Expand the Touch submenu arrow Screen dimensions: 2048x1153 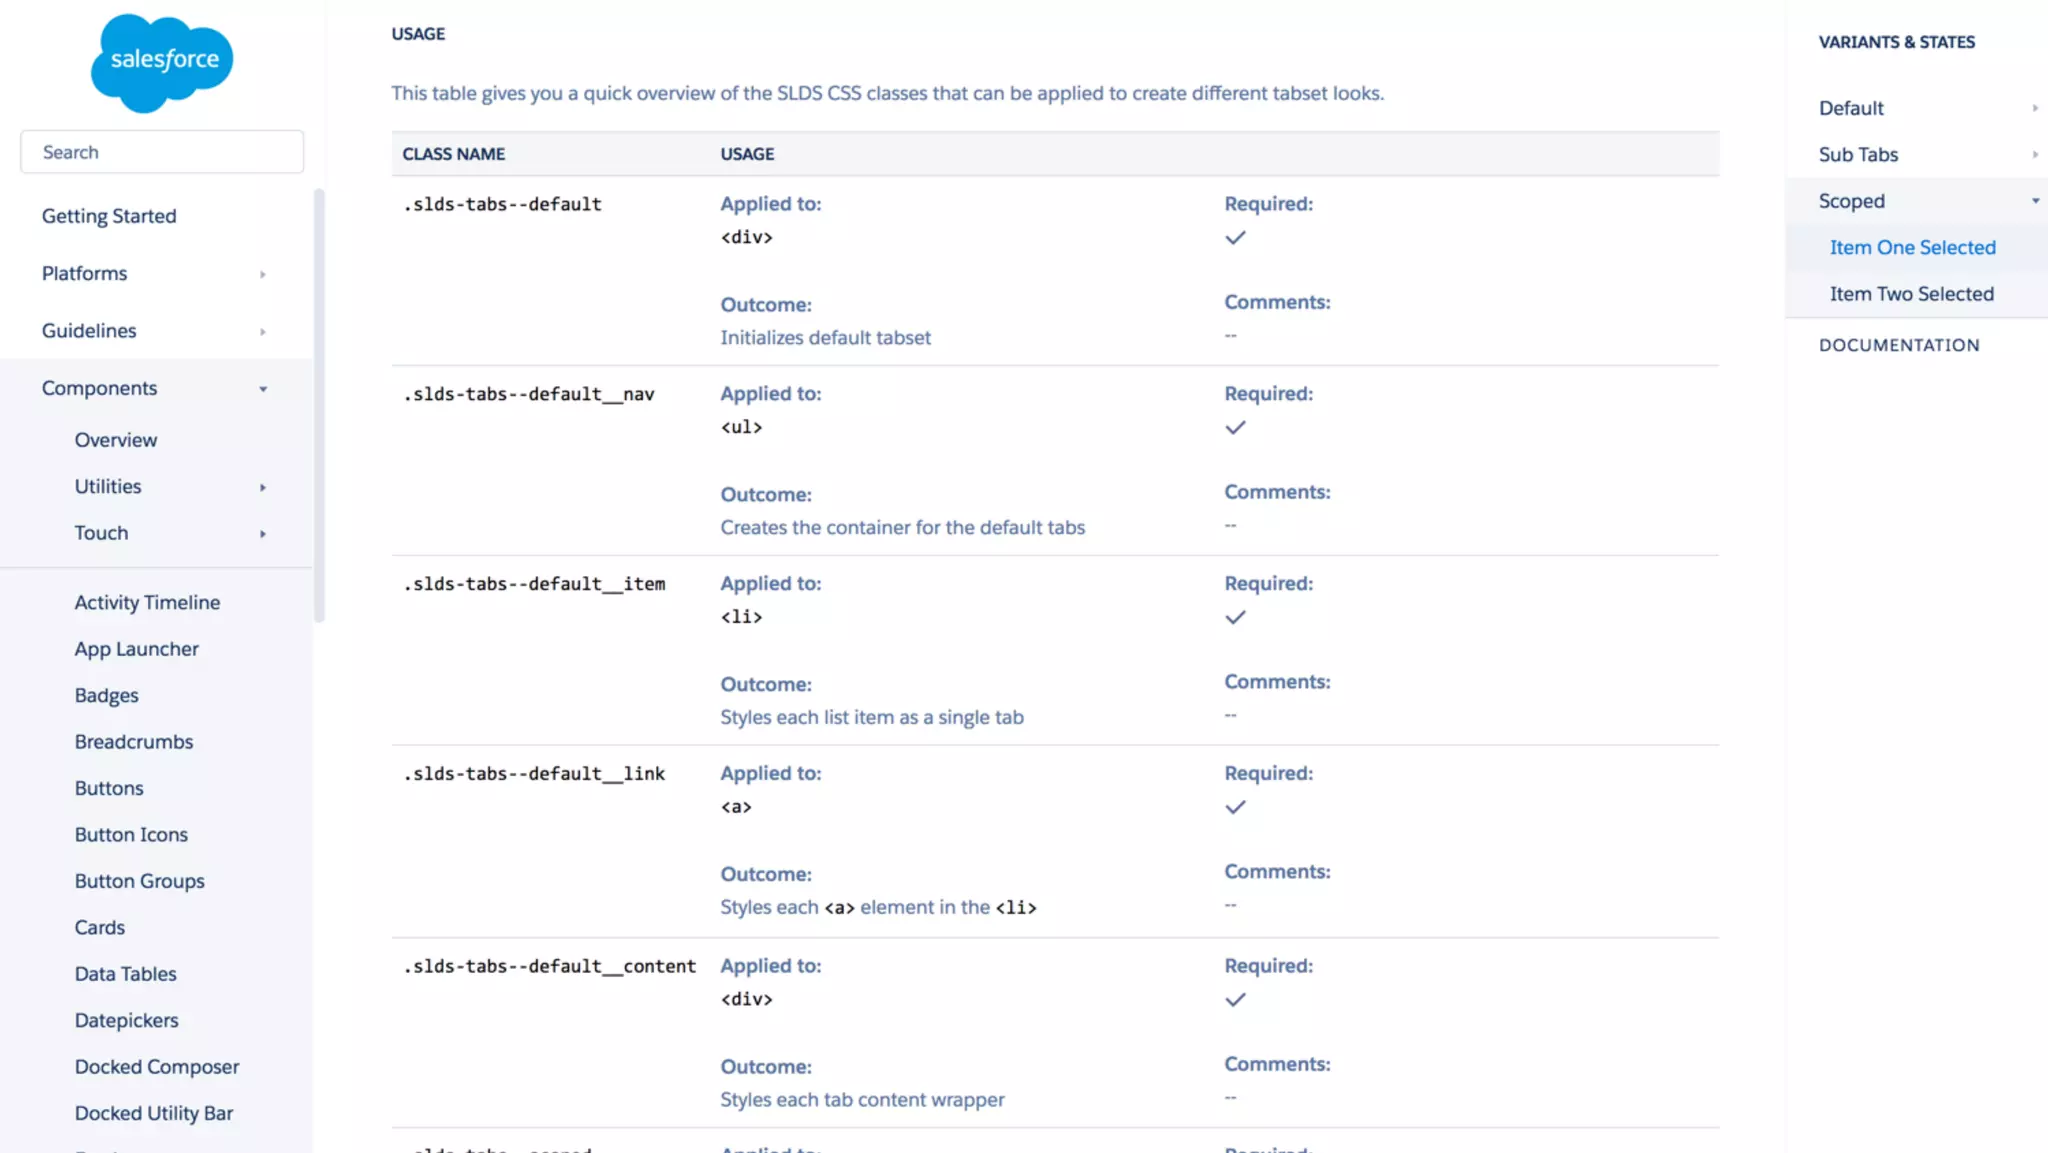coord(263,534)
